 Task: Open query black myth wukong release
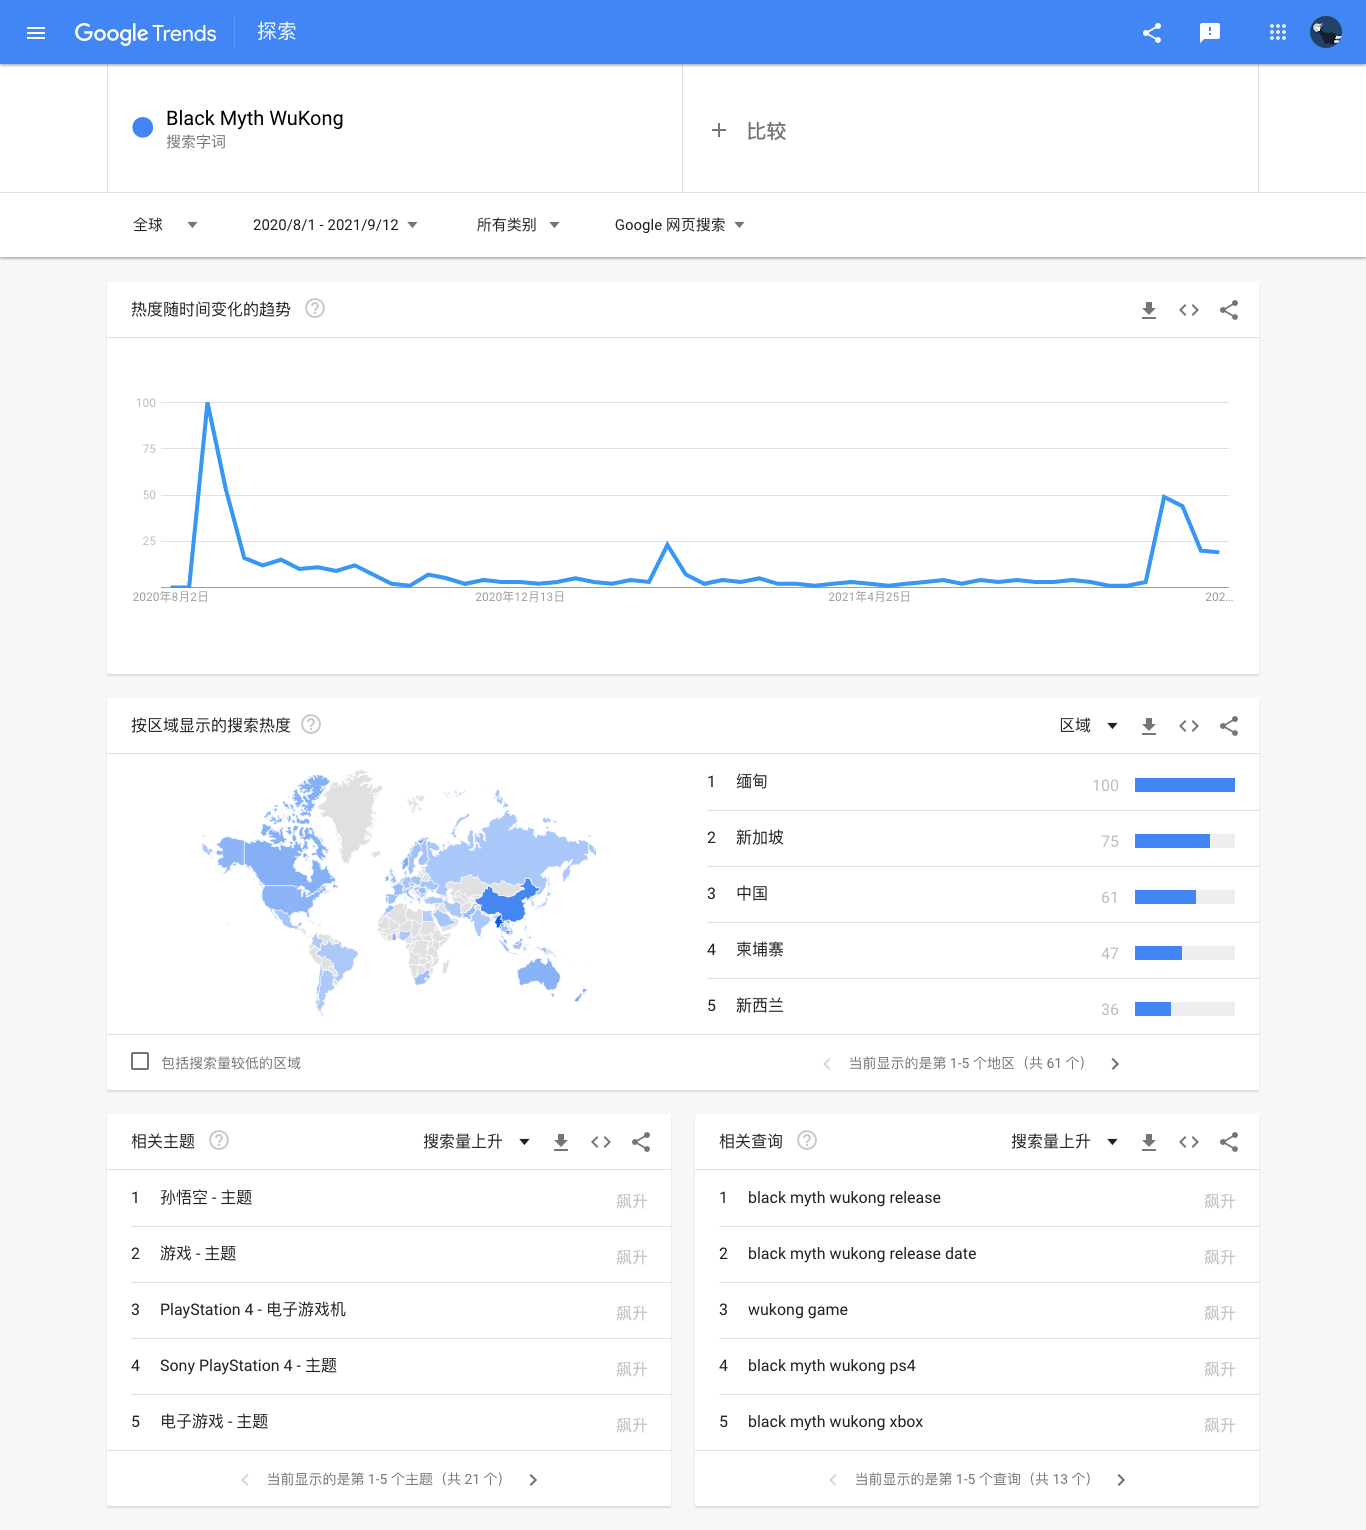point(844,1198)
